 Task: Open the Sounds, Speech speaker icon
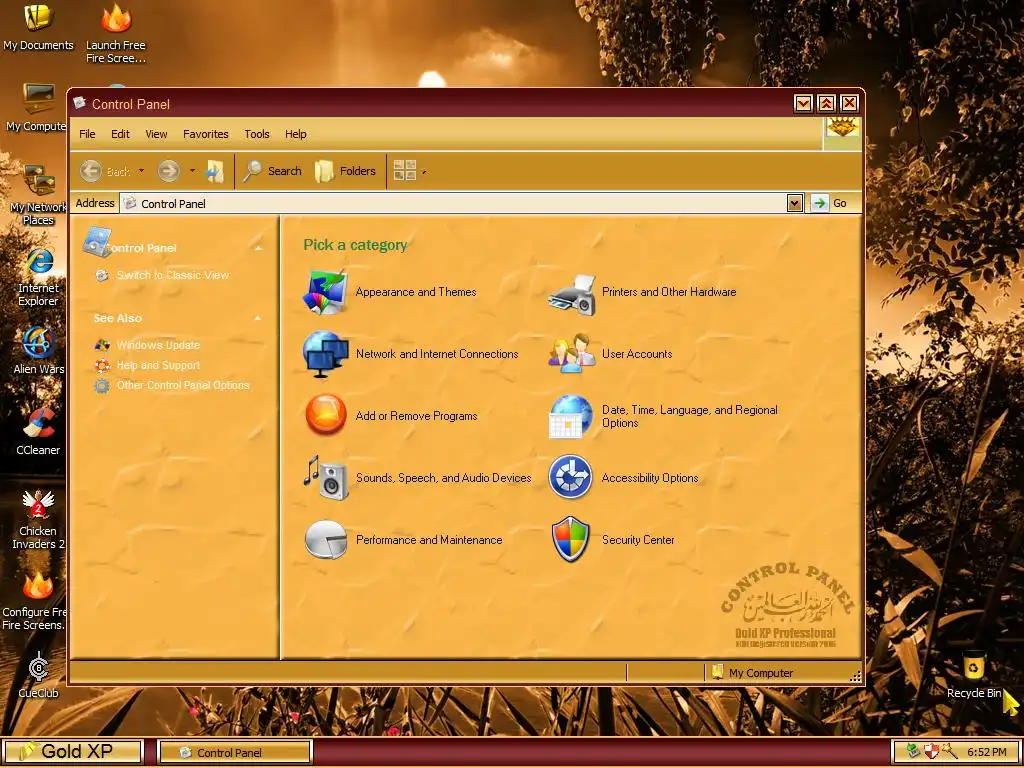tap(325, 478)
